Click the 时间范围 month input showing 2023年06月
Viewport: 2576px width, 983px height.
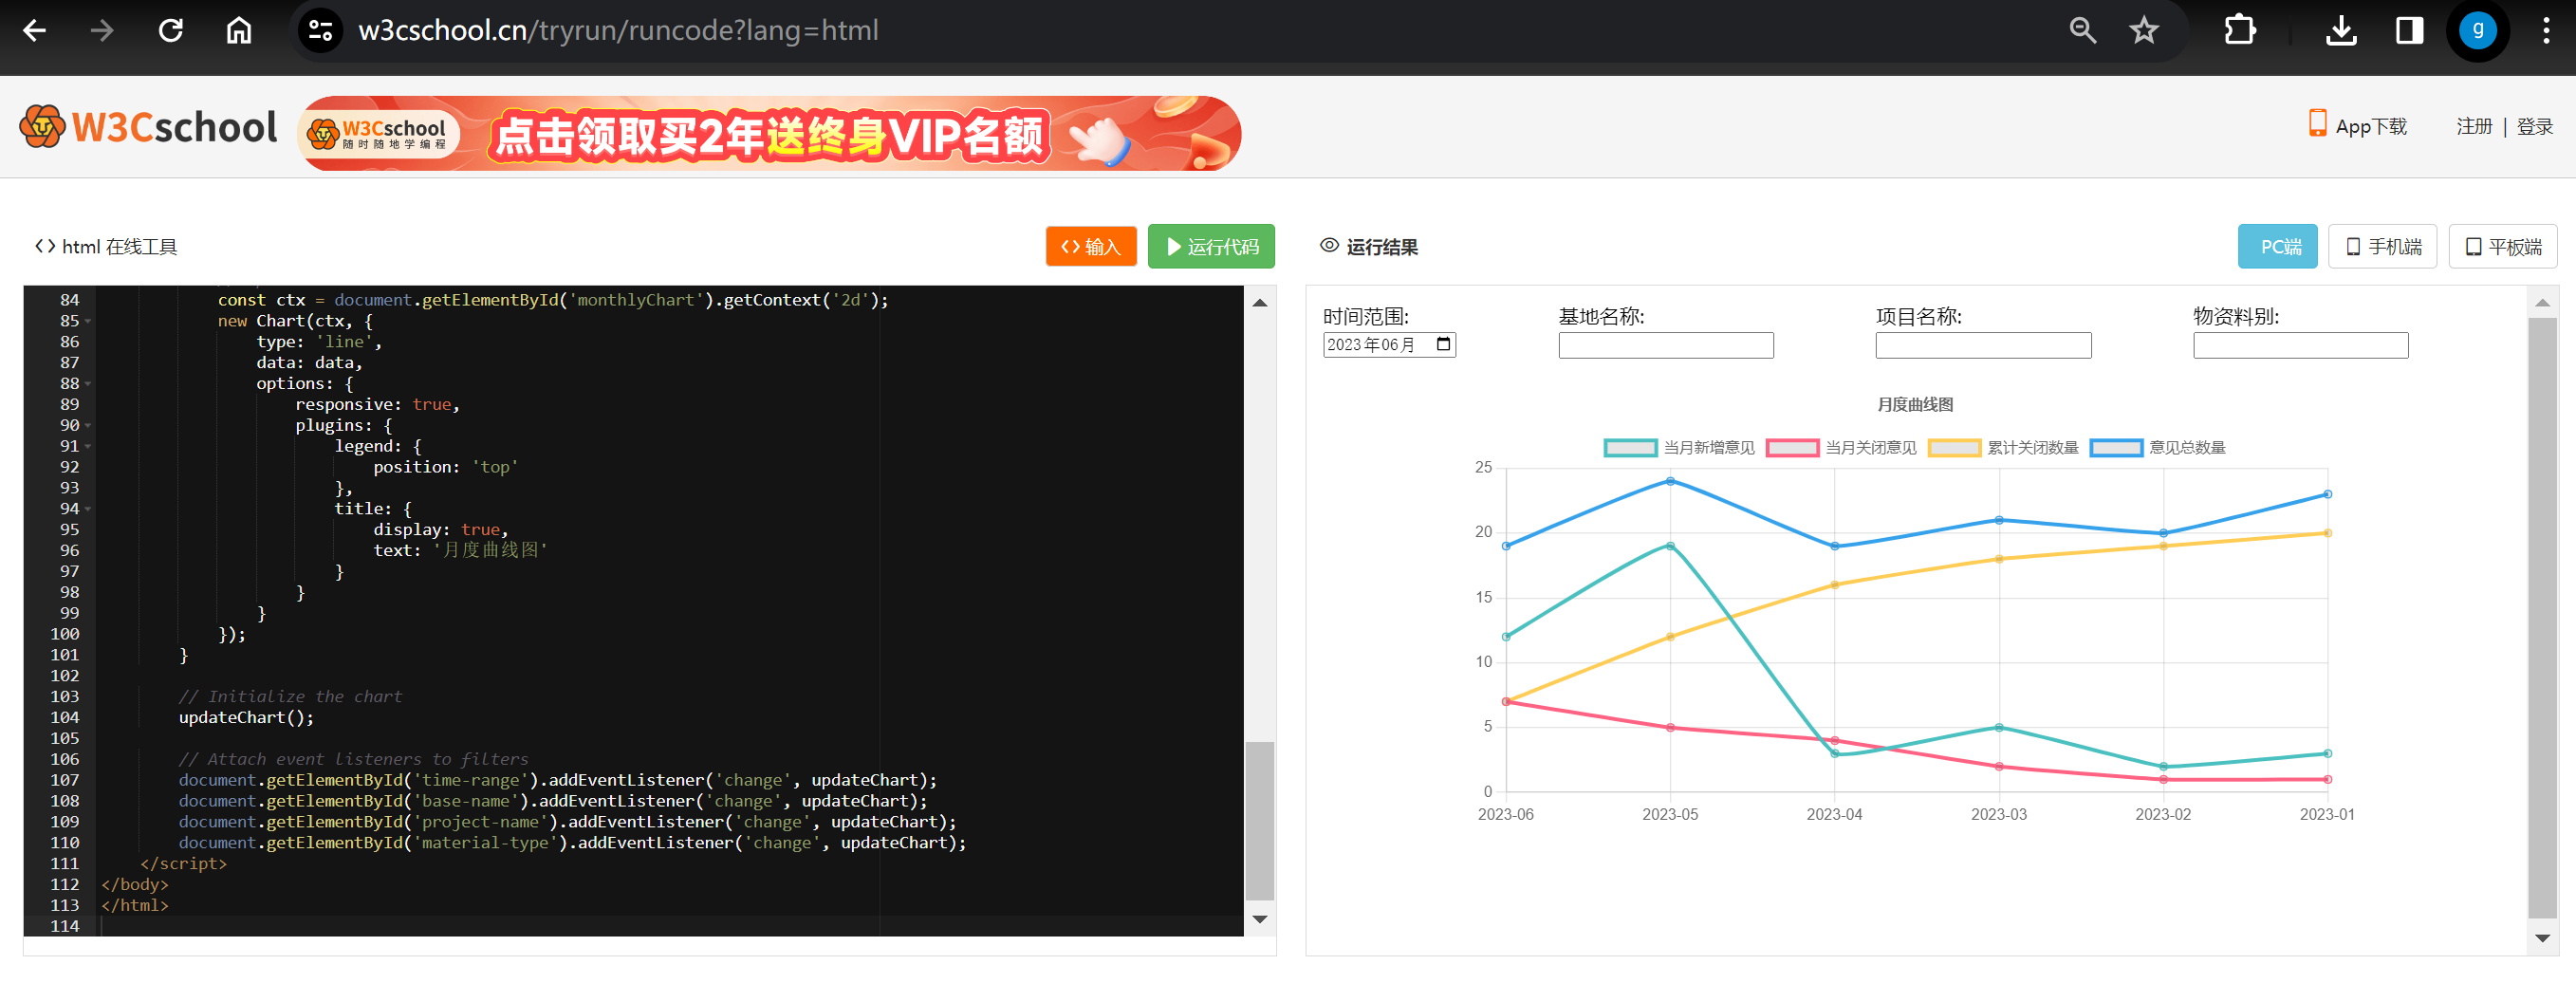(x=1389, y=345)
